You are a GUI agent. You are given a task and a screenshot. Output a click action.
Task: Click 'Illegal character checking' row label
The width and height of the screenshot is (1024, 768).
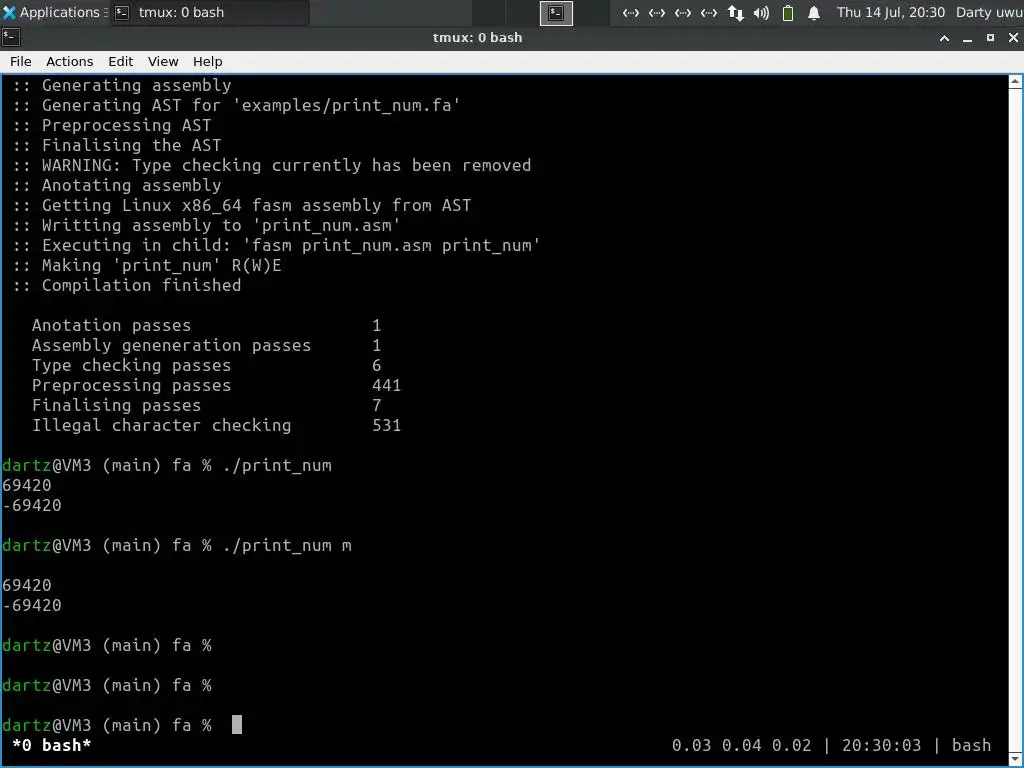(161, 425)
